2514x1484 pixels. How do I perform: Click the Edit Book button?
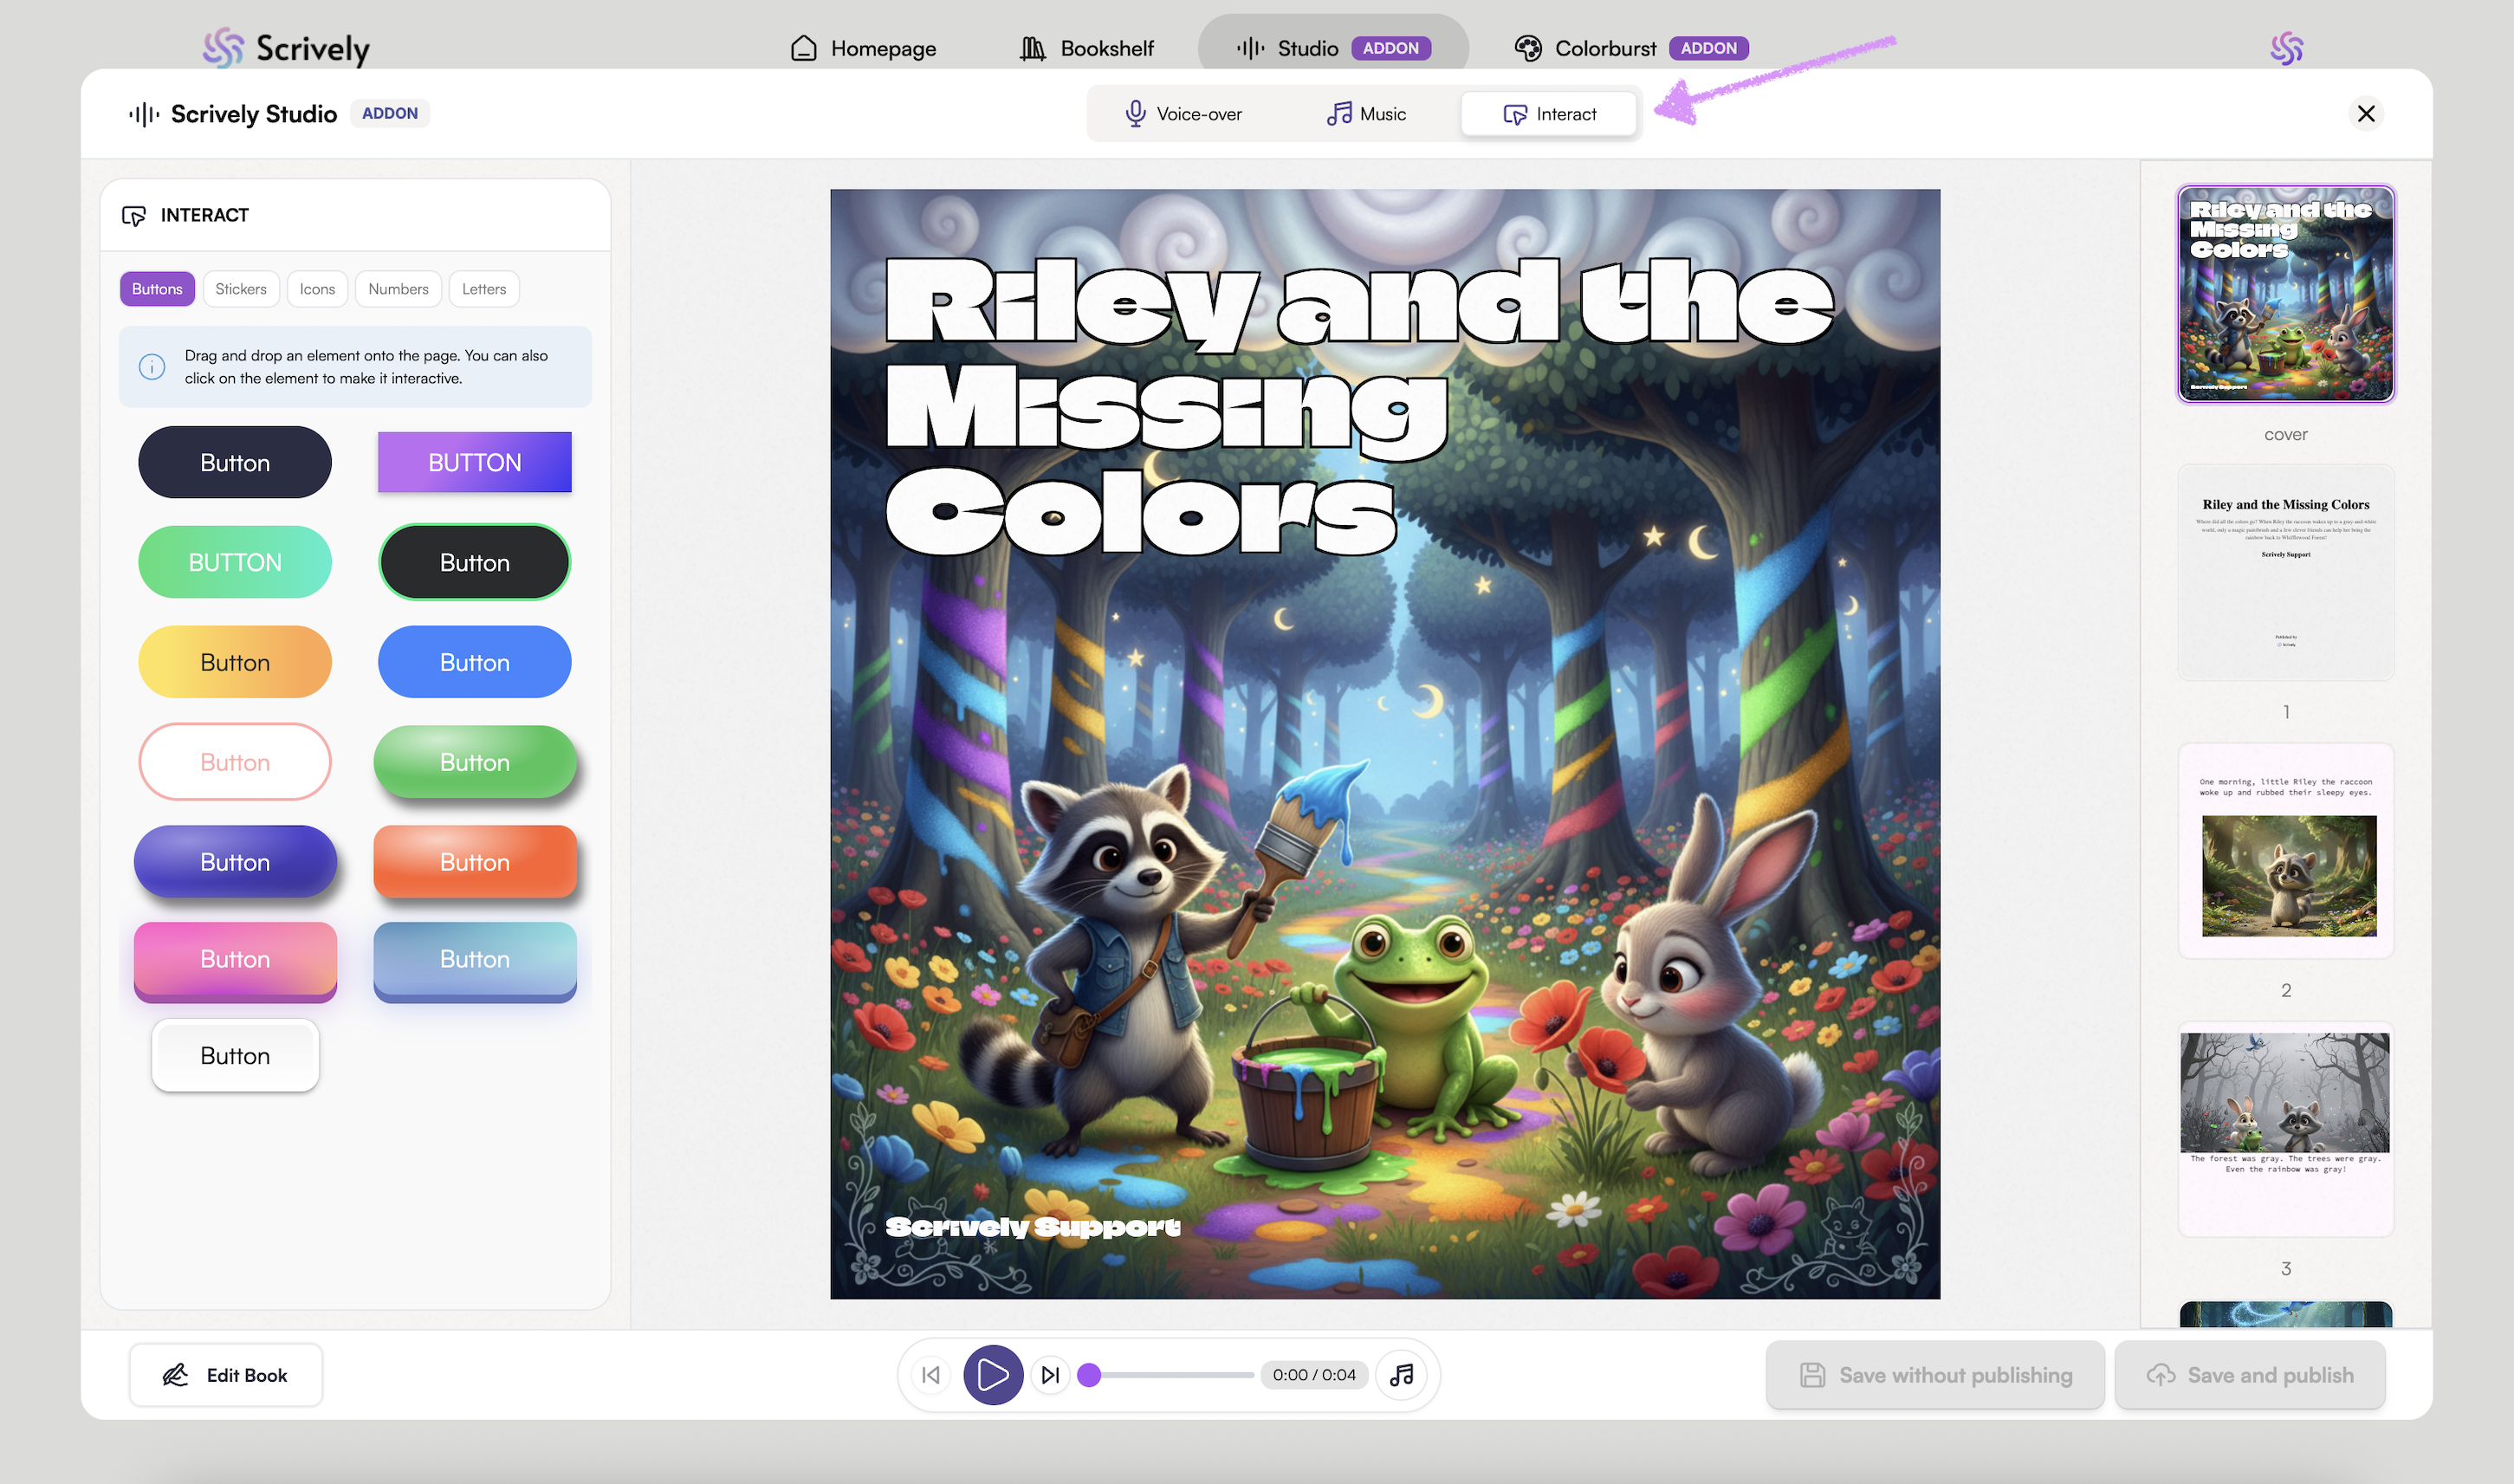226,1375
